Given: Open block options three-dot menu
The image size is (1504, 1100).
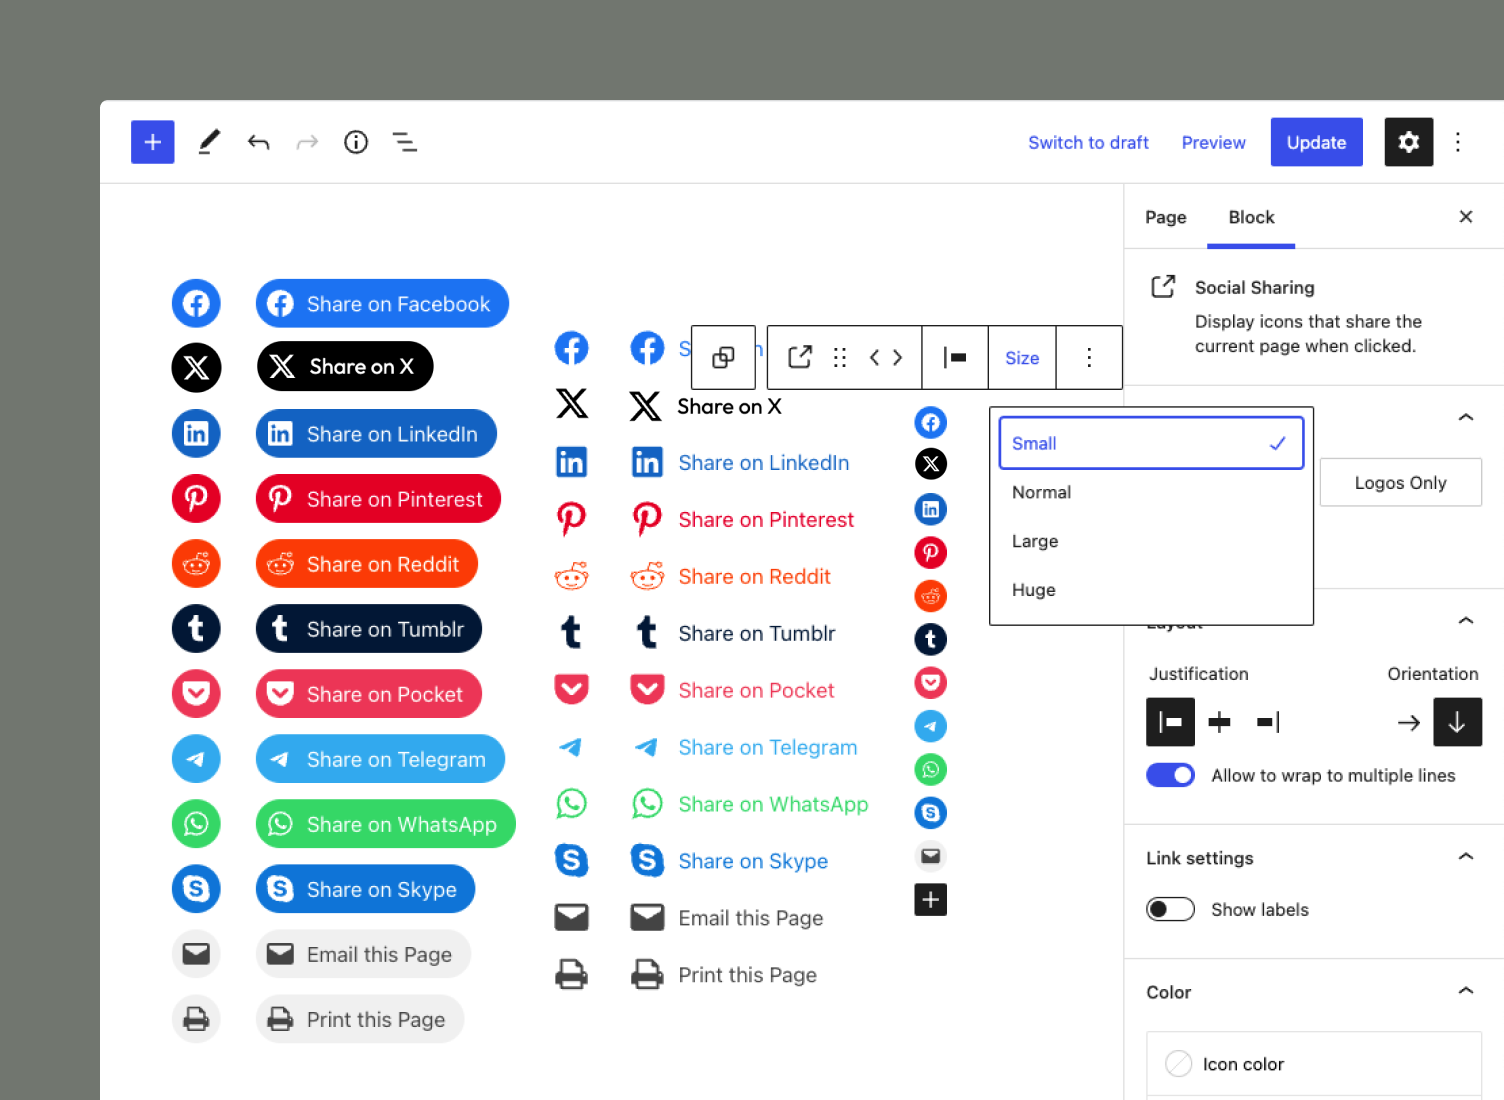Looking at the screenshot, I should tap(1089, 358).
